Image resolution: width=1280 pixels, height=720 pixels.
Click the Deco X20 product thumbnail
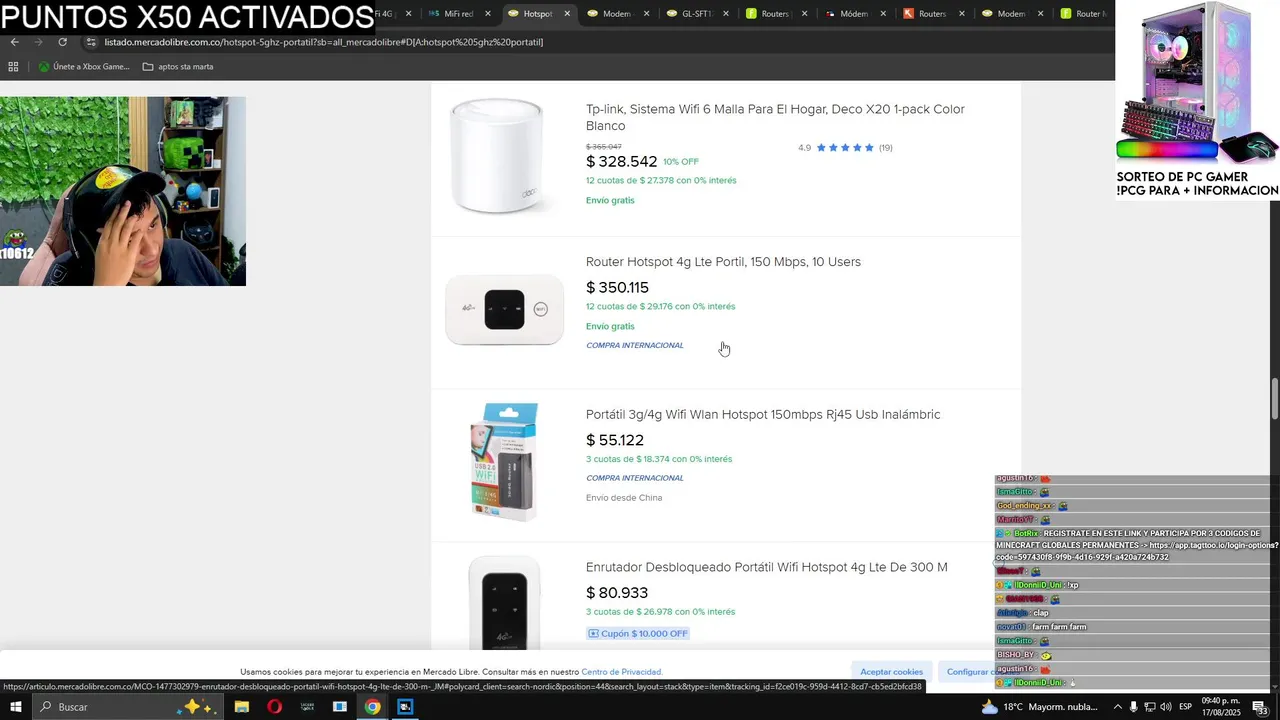click(x=497, y=156)
